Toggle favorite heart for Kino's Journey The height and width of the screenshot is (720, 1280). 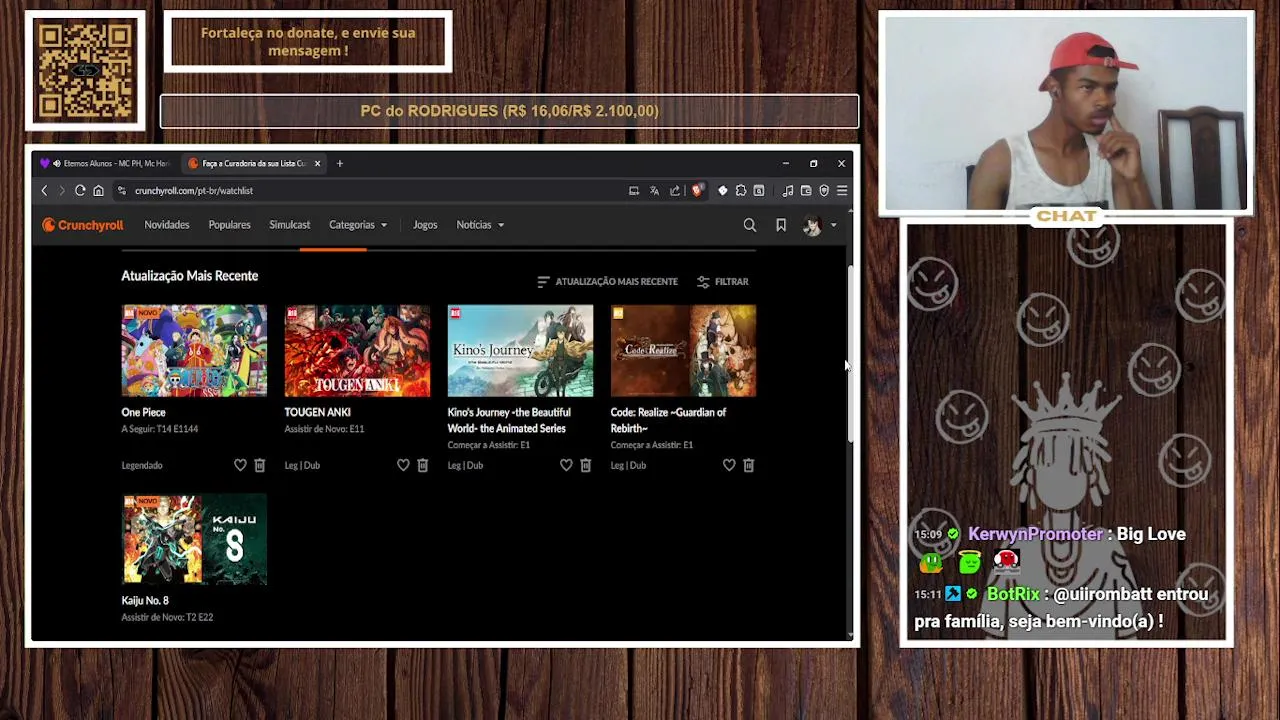coord(566,465)
